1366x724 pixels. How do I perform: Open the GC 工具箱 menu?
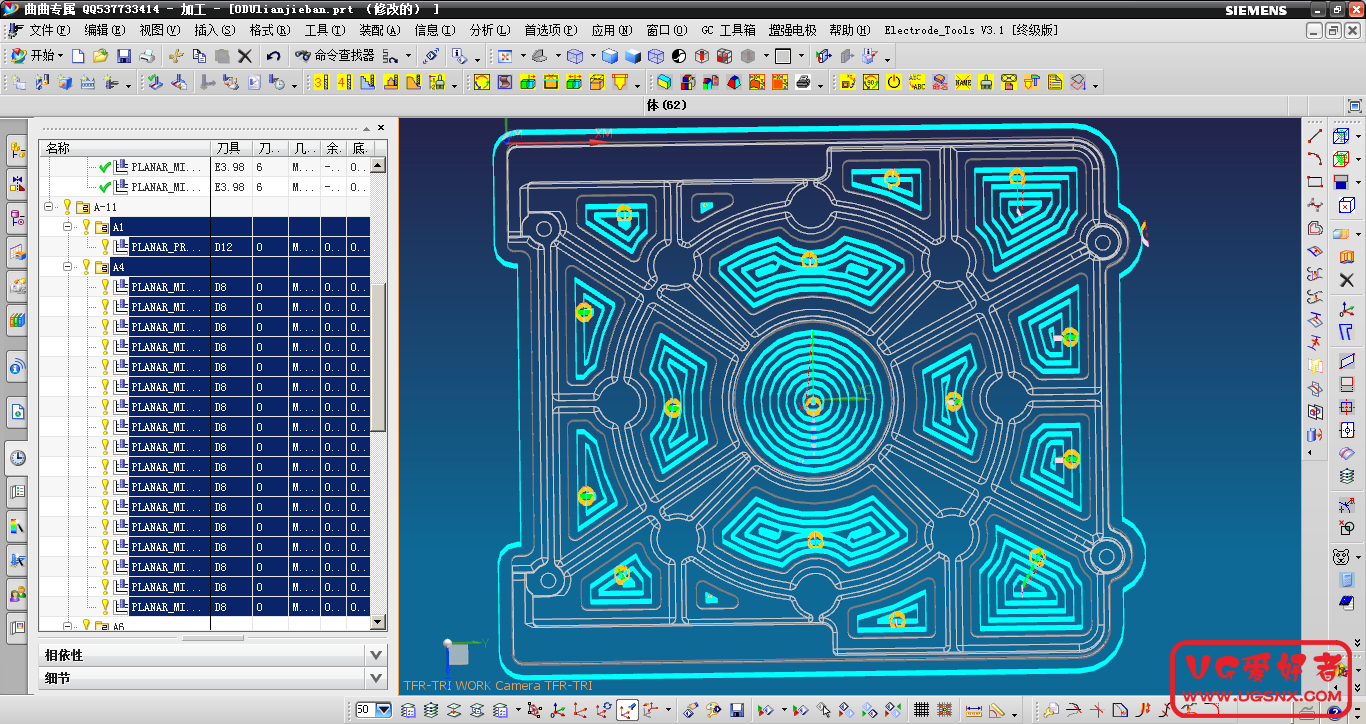click(x=728, y=30)
